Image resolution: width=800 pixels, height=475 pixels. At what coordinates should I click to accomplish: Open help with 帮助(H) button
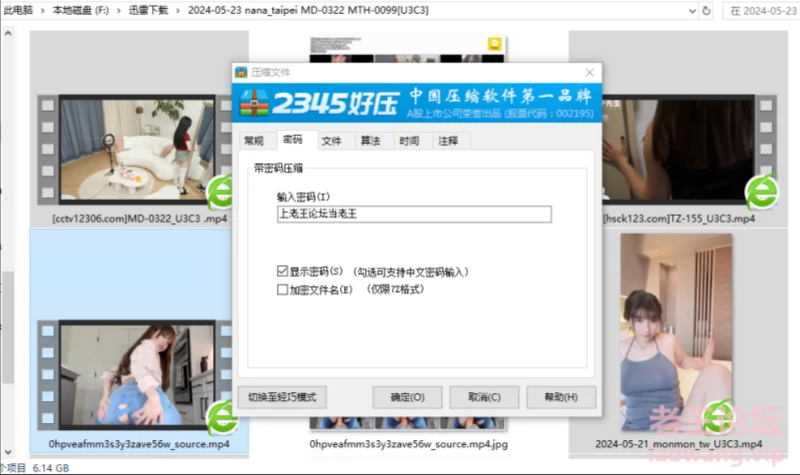coord(561,397)
